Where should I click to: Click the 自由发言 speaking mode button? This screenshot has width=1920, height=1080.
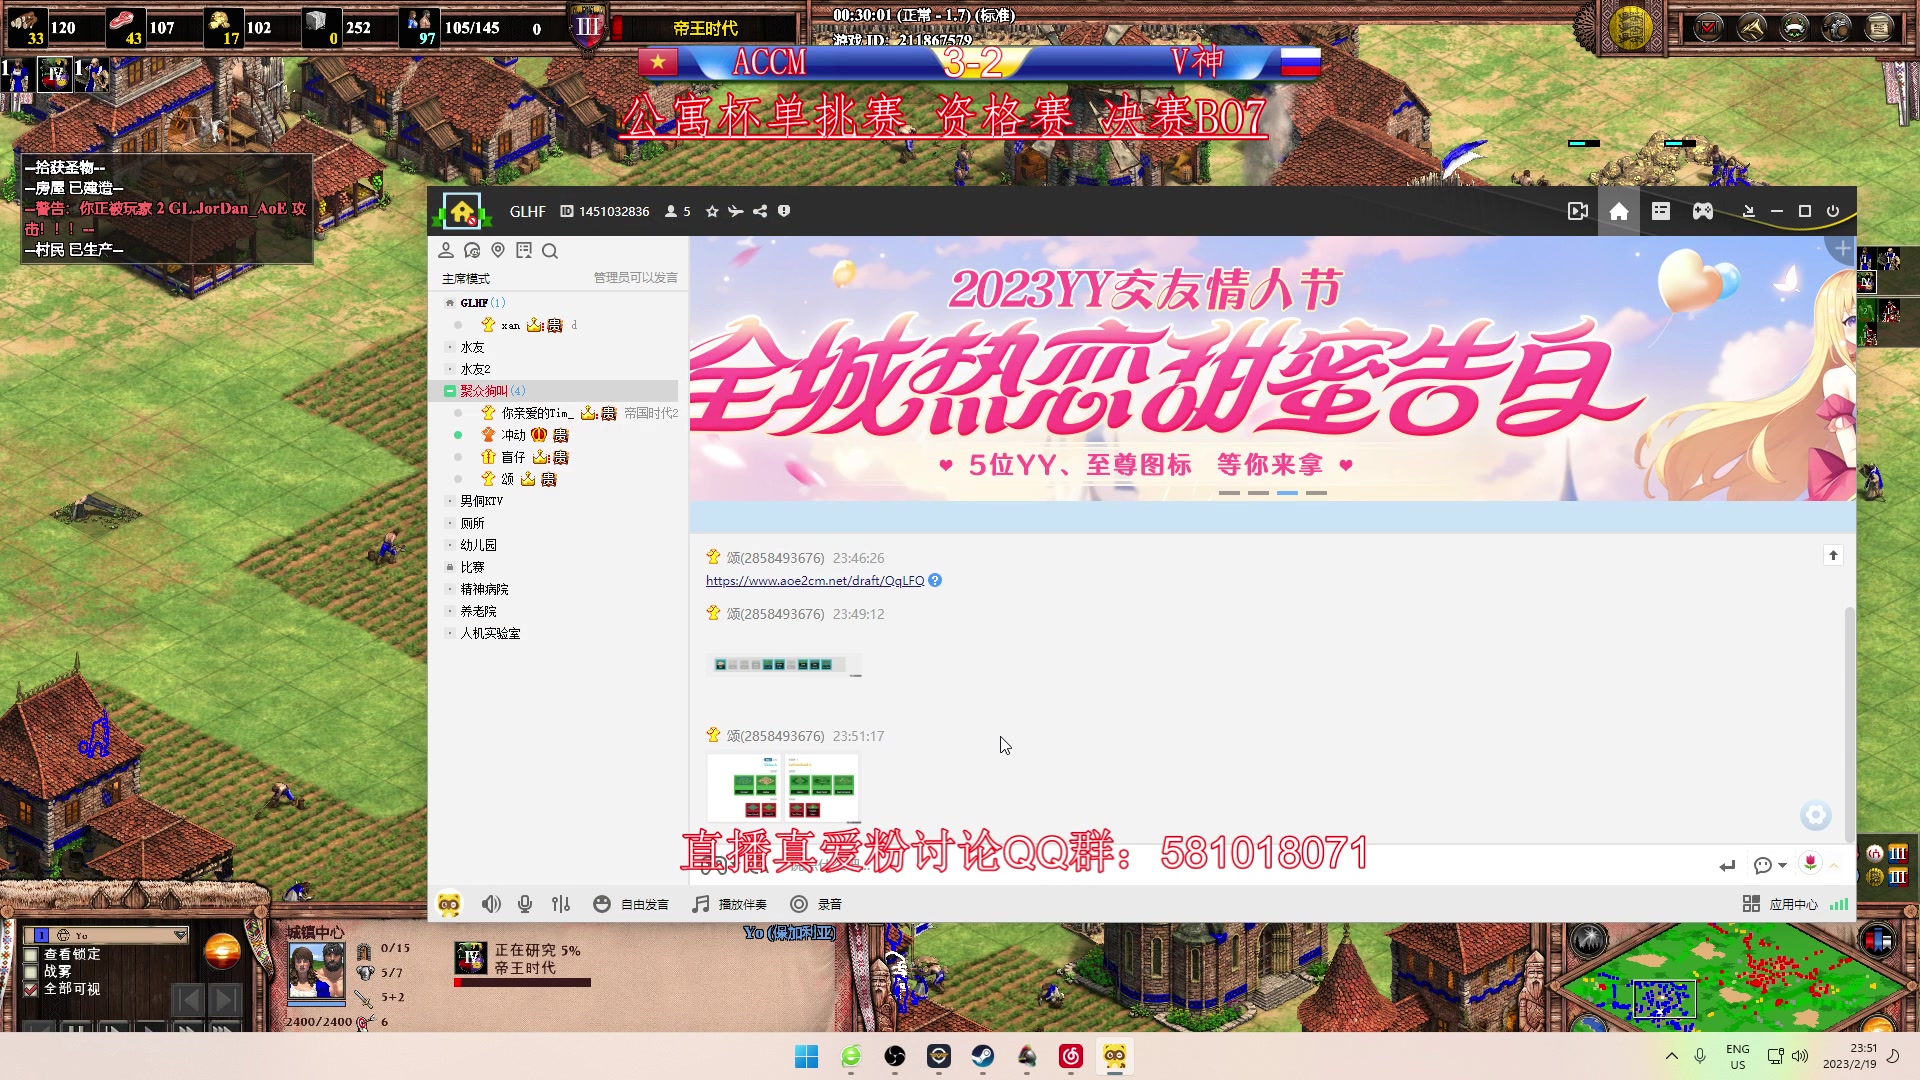click(x=631, y=904)
